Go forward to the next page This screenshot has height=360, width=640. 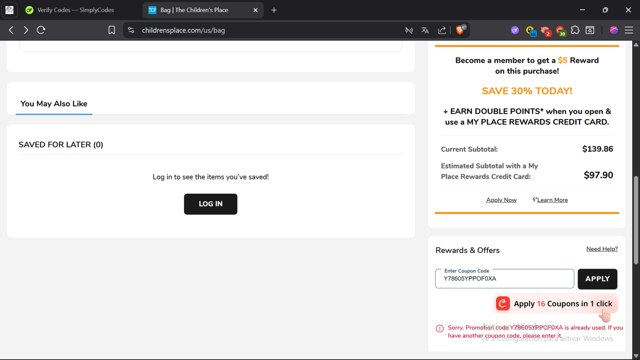(x=26, y=30)
